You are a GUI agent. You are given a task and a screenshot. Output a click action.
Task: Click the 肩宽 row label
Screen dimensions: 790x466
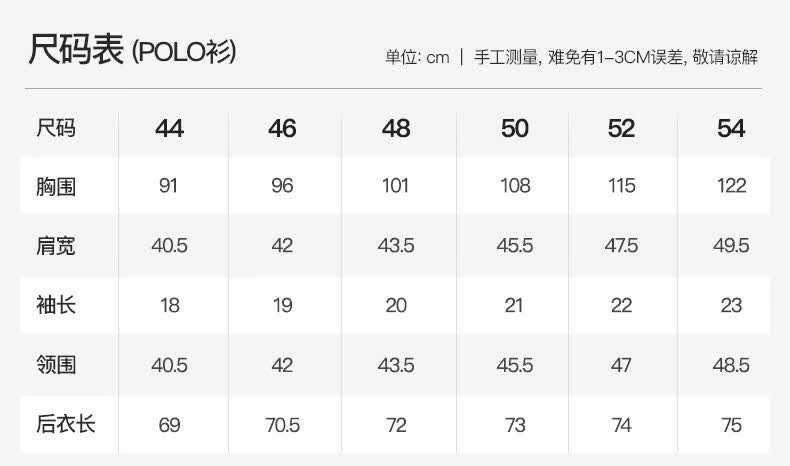[56, 246]
